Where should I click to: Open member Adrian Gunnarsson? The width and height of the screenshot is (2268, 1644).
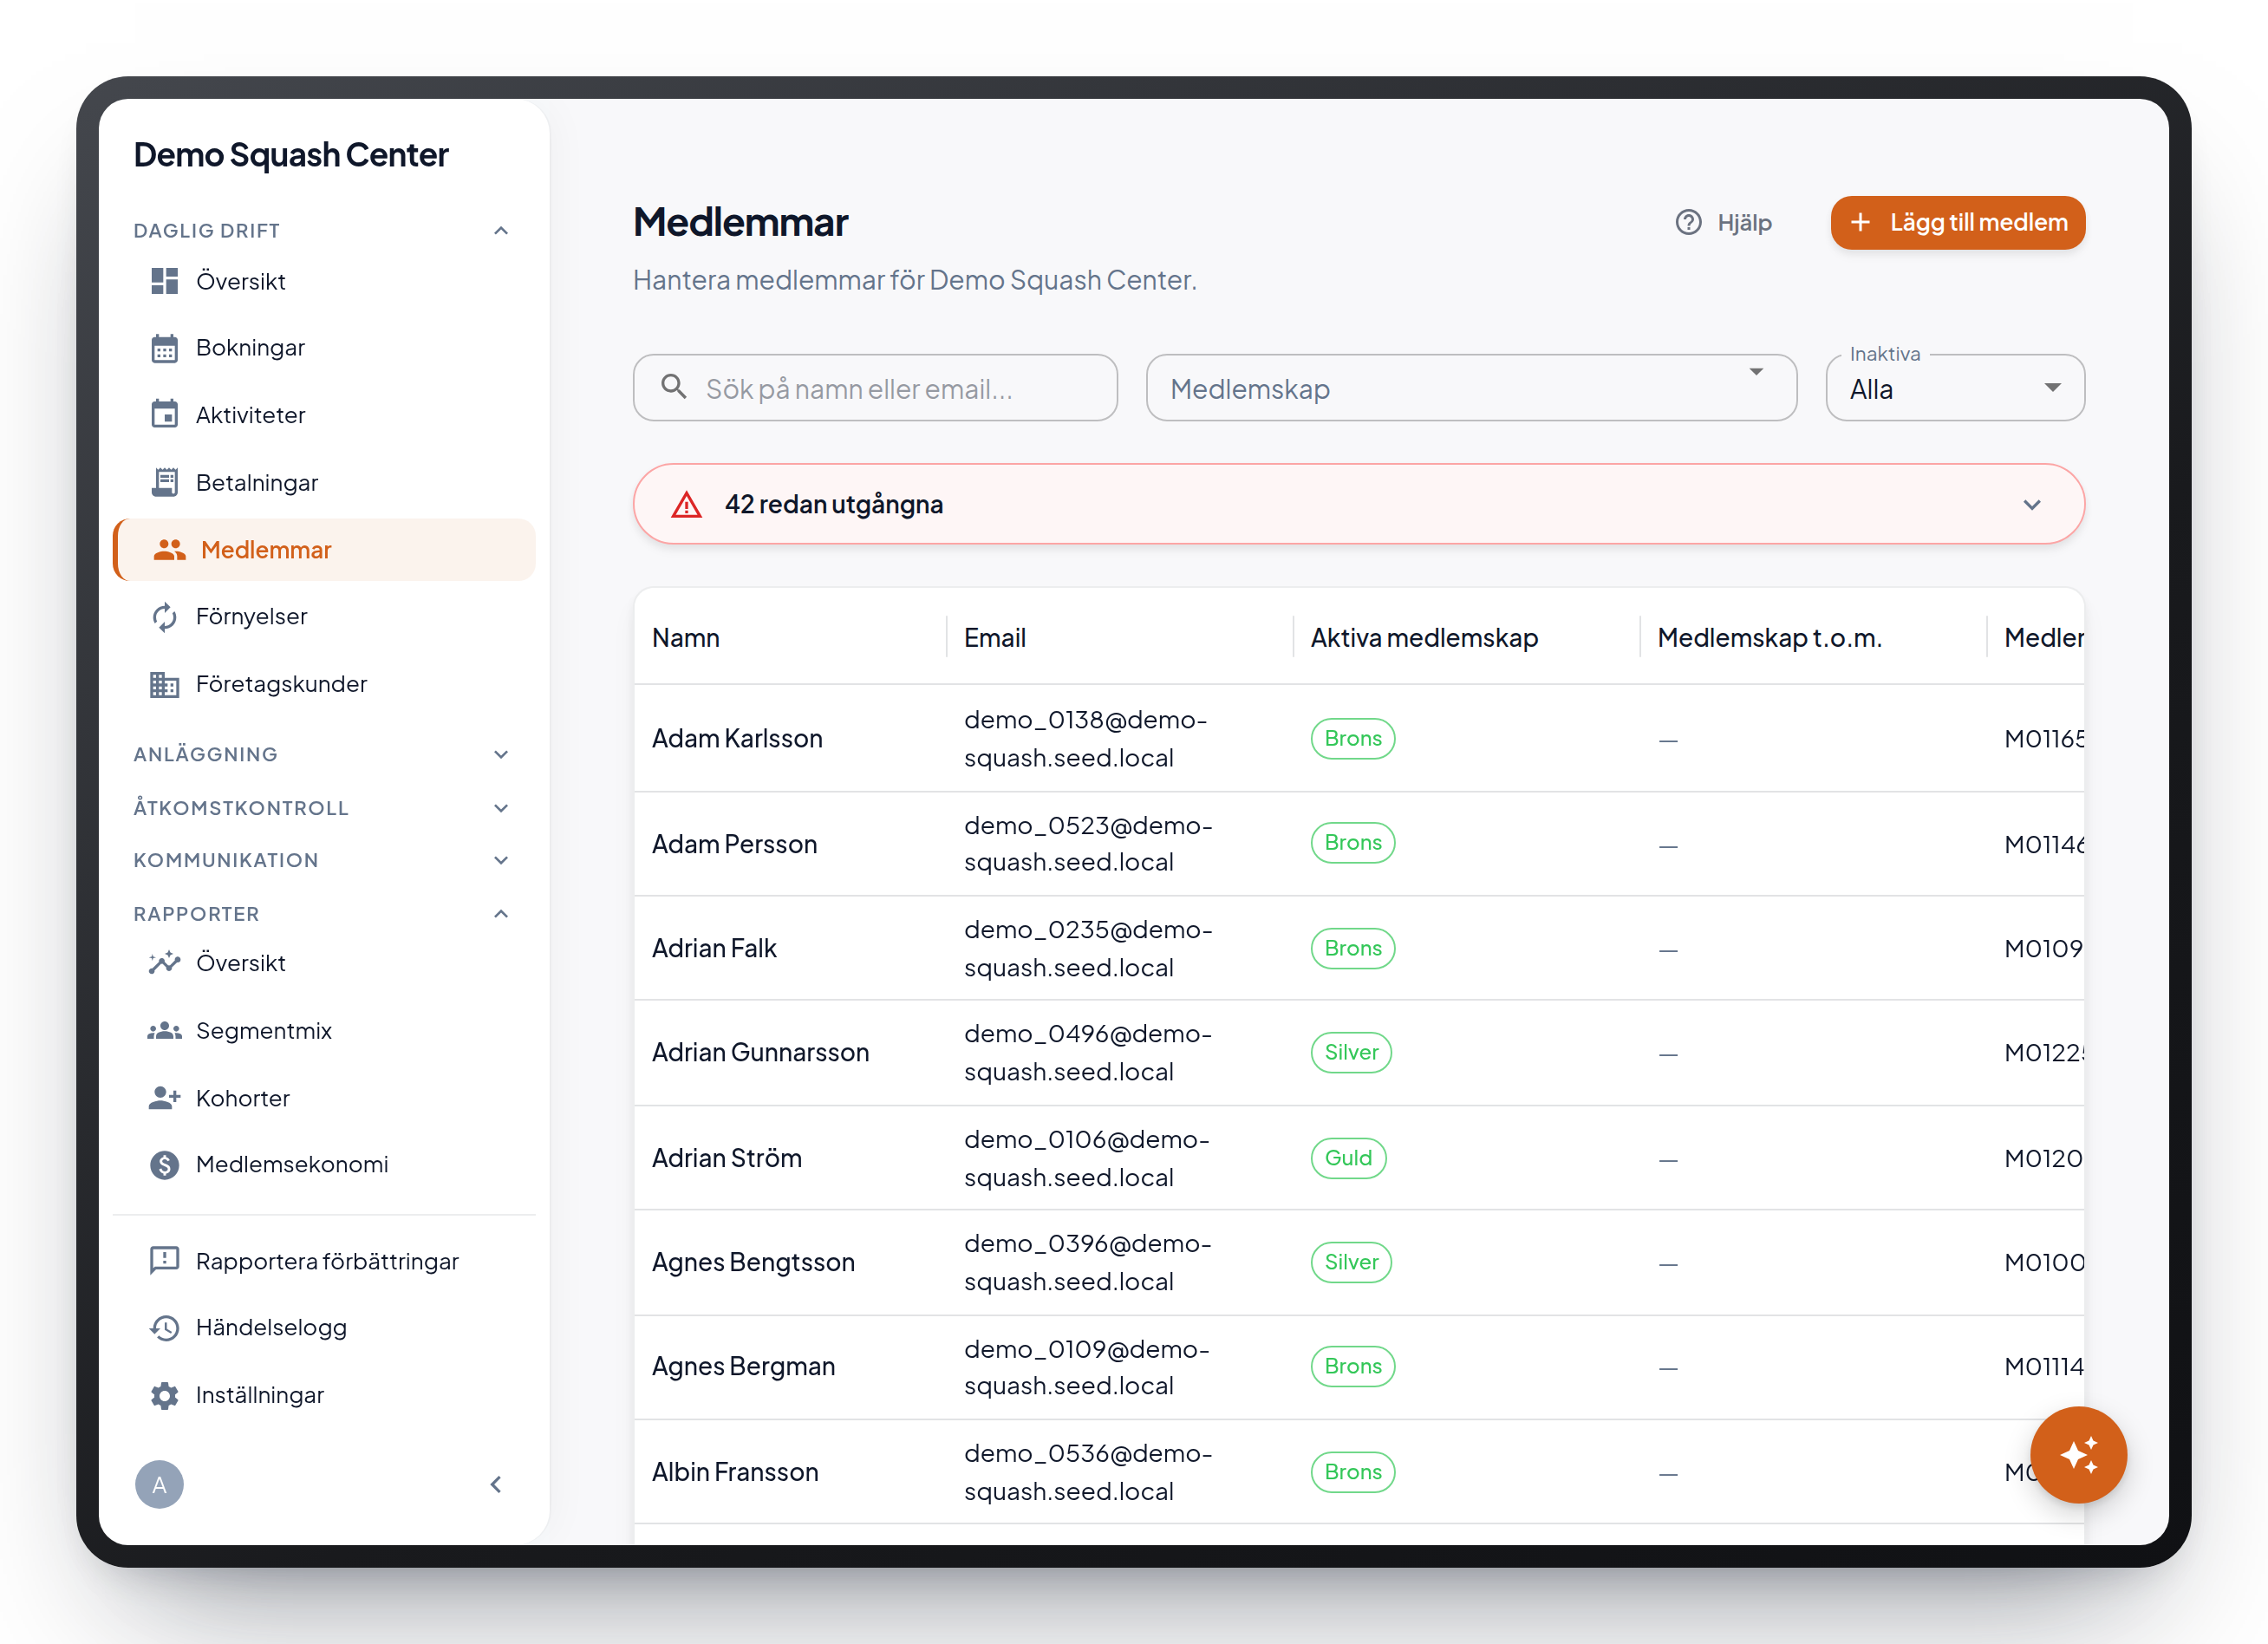point(760,1052)
